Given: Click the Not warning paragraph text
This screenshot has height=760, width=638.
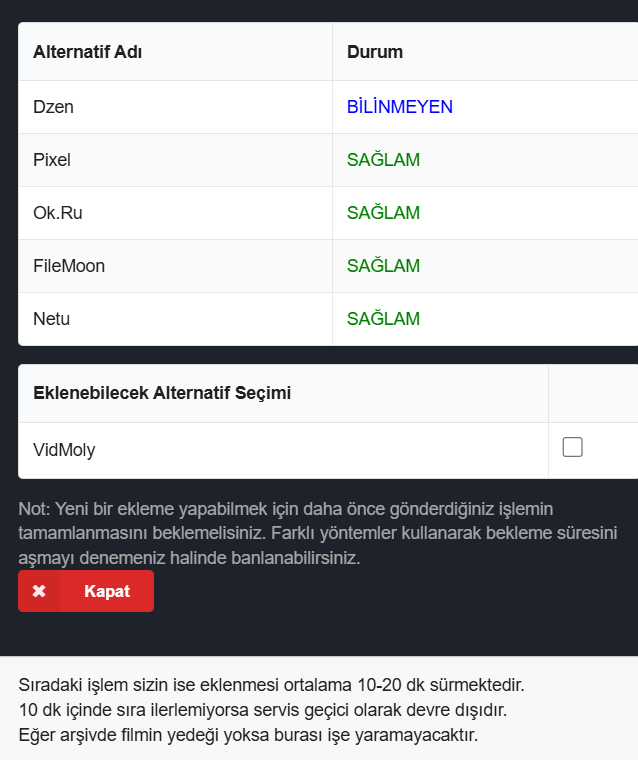Looking at the screenshot, I should 318,533.
